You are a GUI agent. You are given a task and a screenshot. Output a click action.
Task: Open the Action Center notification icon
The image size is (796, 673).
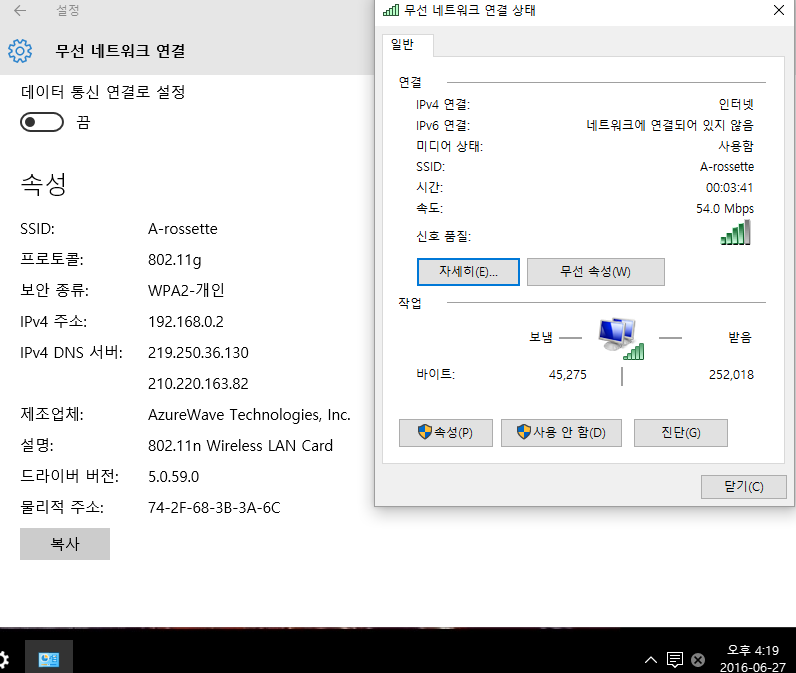pyautogui.click(x=675, y=659)
